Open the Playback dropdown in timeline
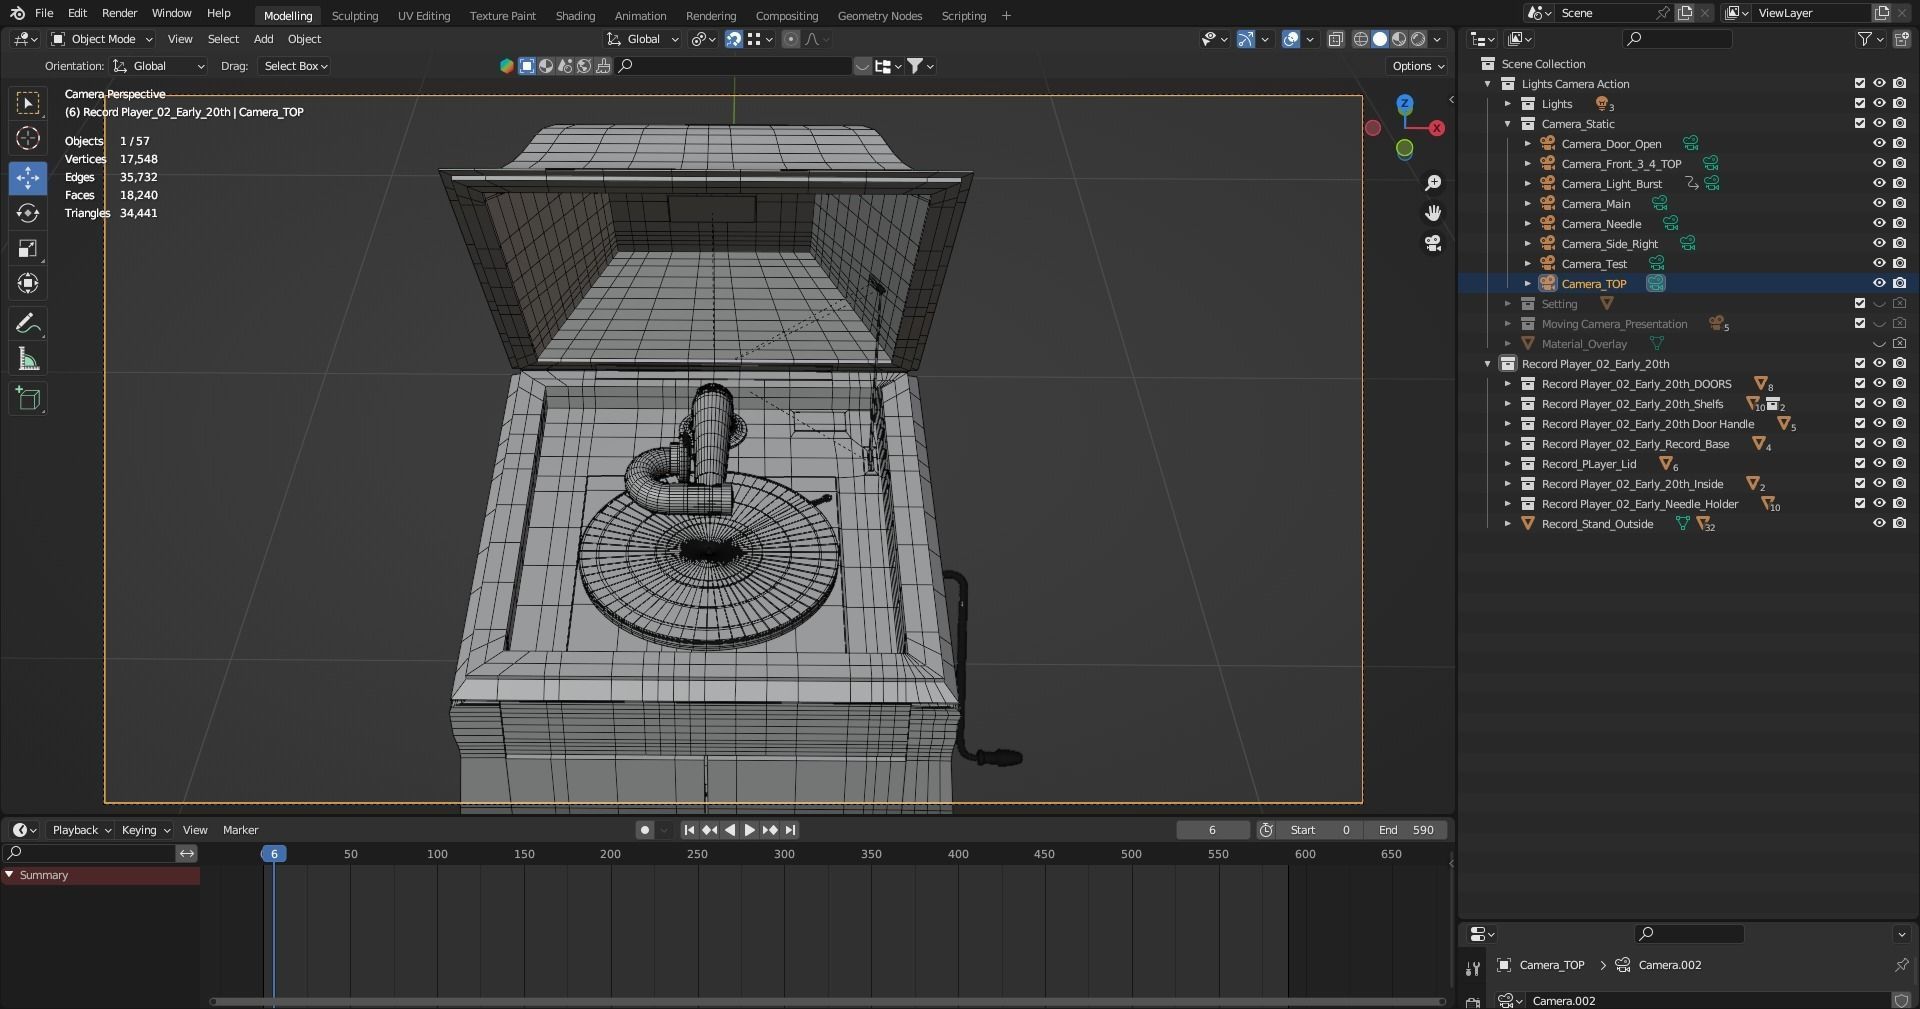Viewport: 1920px width, 1009px height. 81,830
